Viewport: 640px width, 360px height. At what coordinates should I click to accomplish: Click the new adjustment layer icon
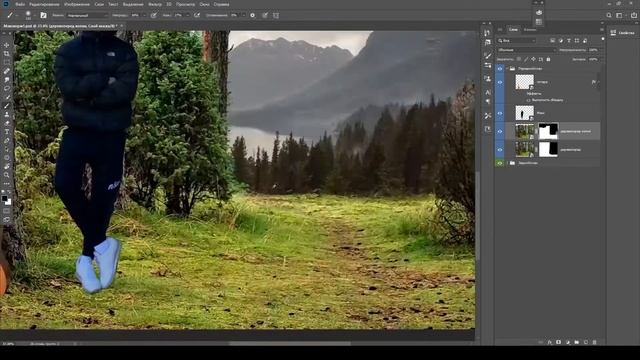click(567, 342)
